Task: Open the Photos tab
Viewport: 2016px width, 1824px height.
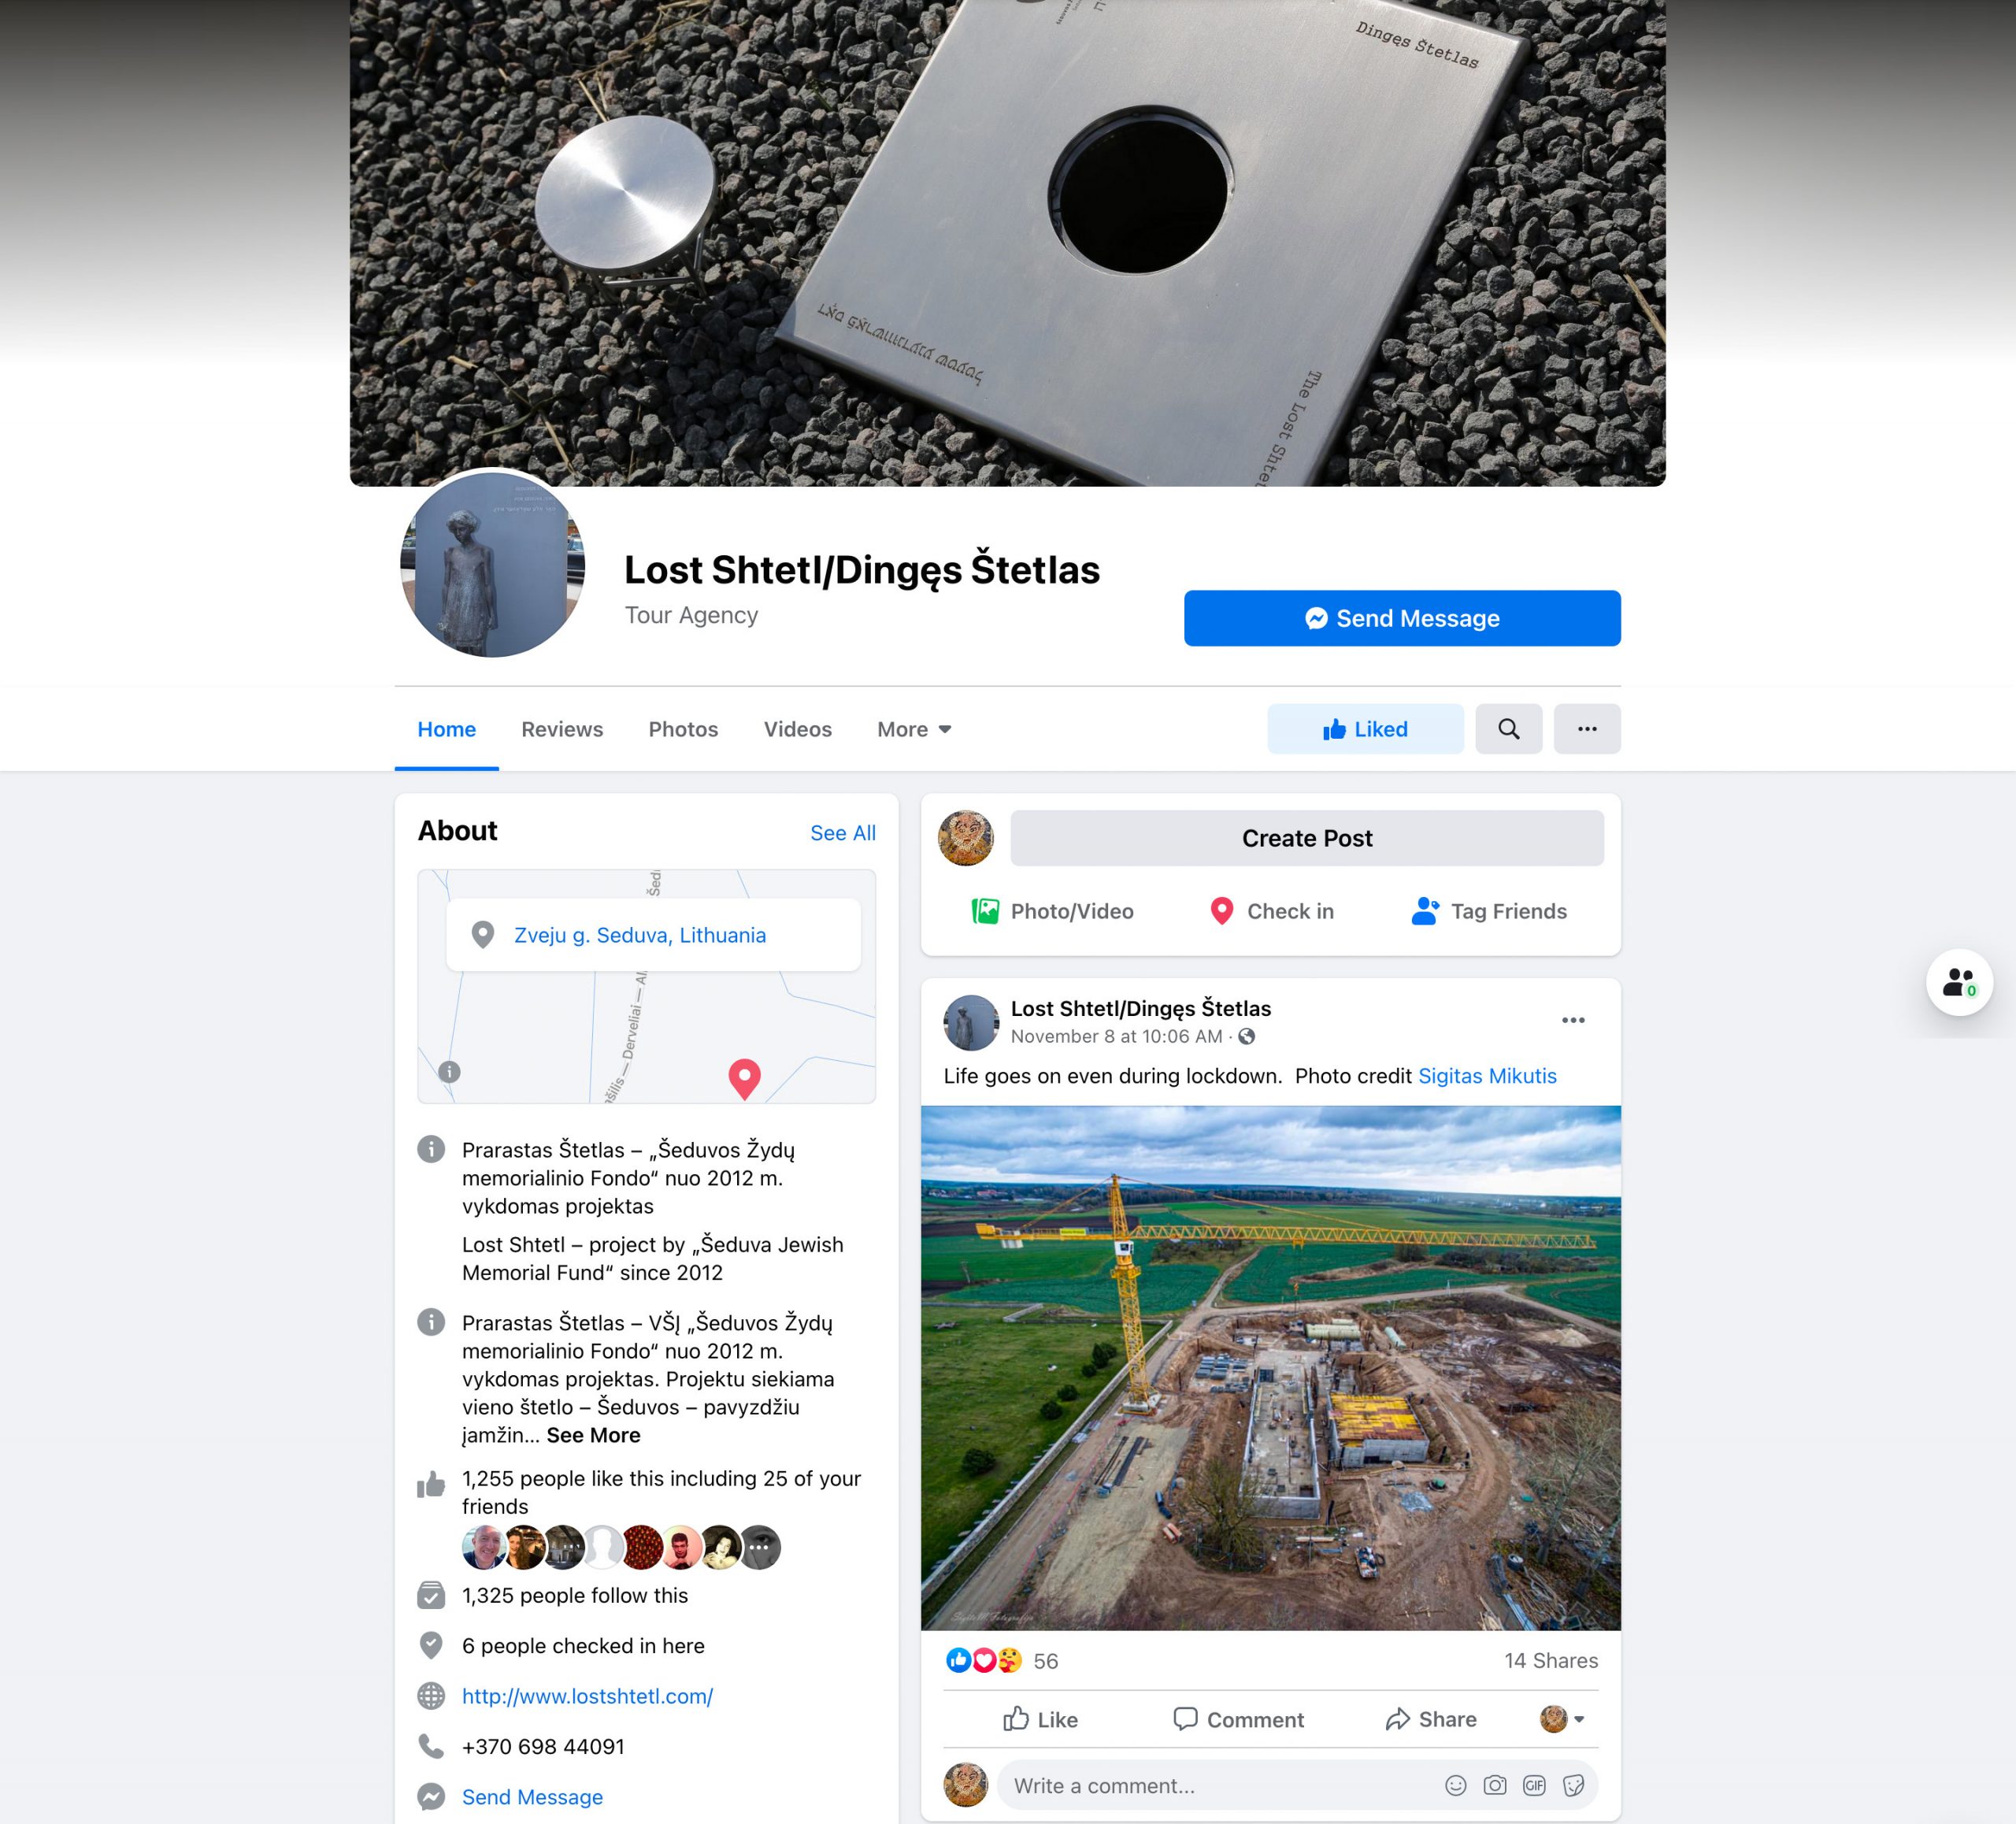Action: pyautogui.click(x=683, y=729)
